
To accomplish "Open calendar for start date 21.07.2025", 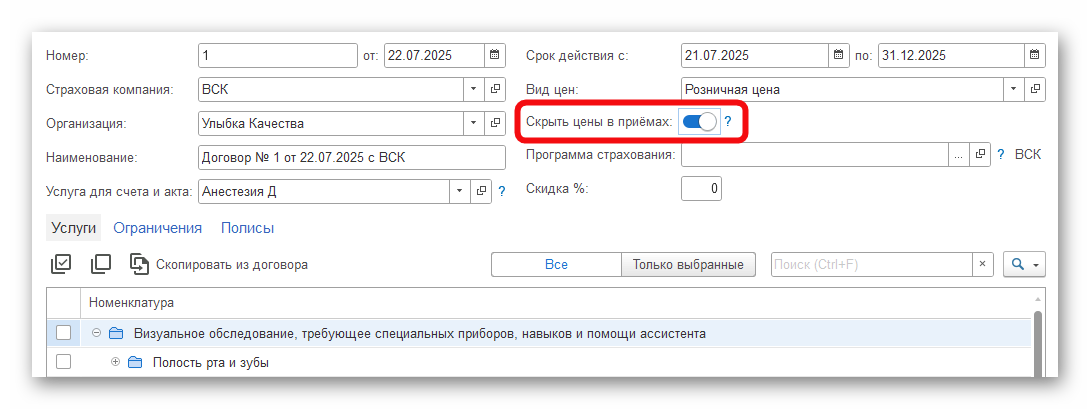I will pyautogui.click(x=838, y=55).
